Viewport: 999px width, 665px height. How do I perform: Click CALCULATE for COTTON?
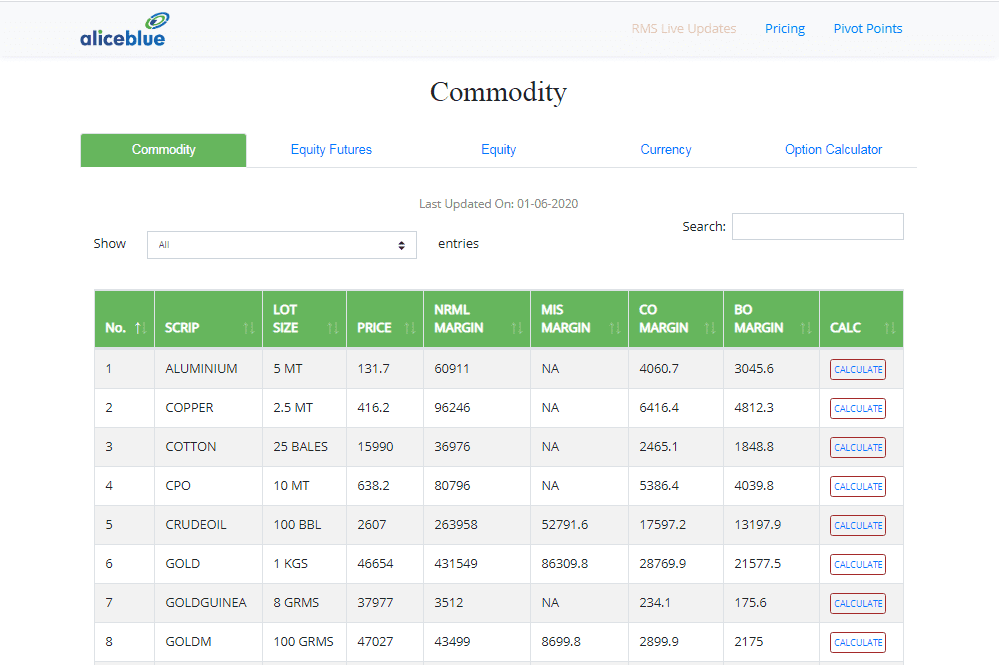coord(858,447)
